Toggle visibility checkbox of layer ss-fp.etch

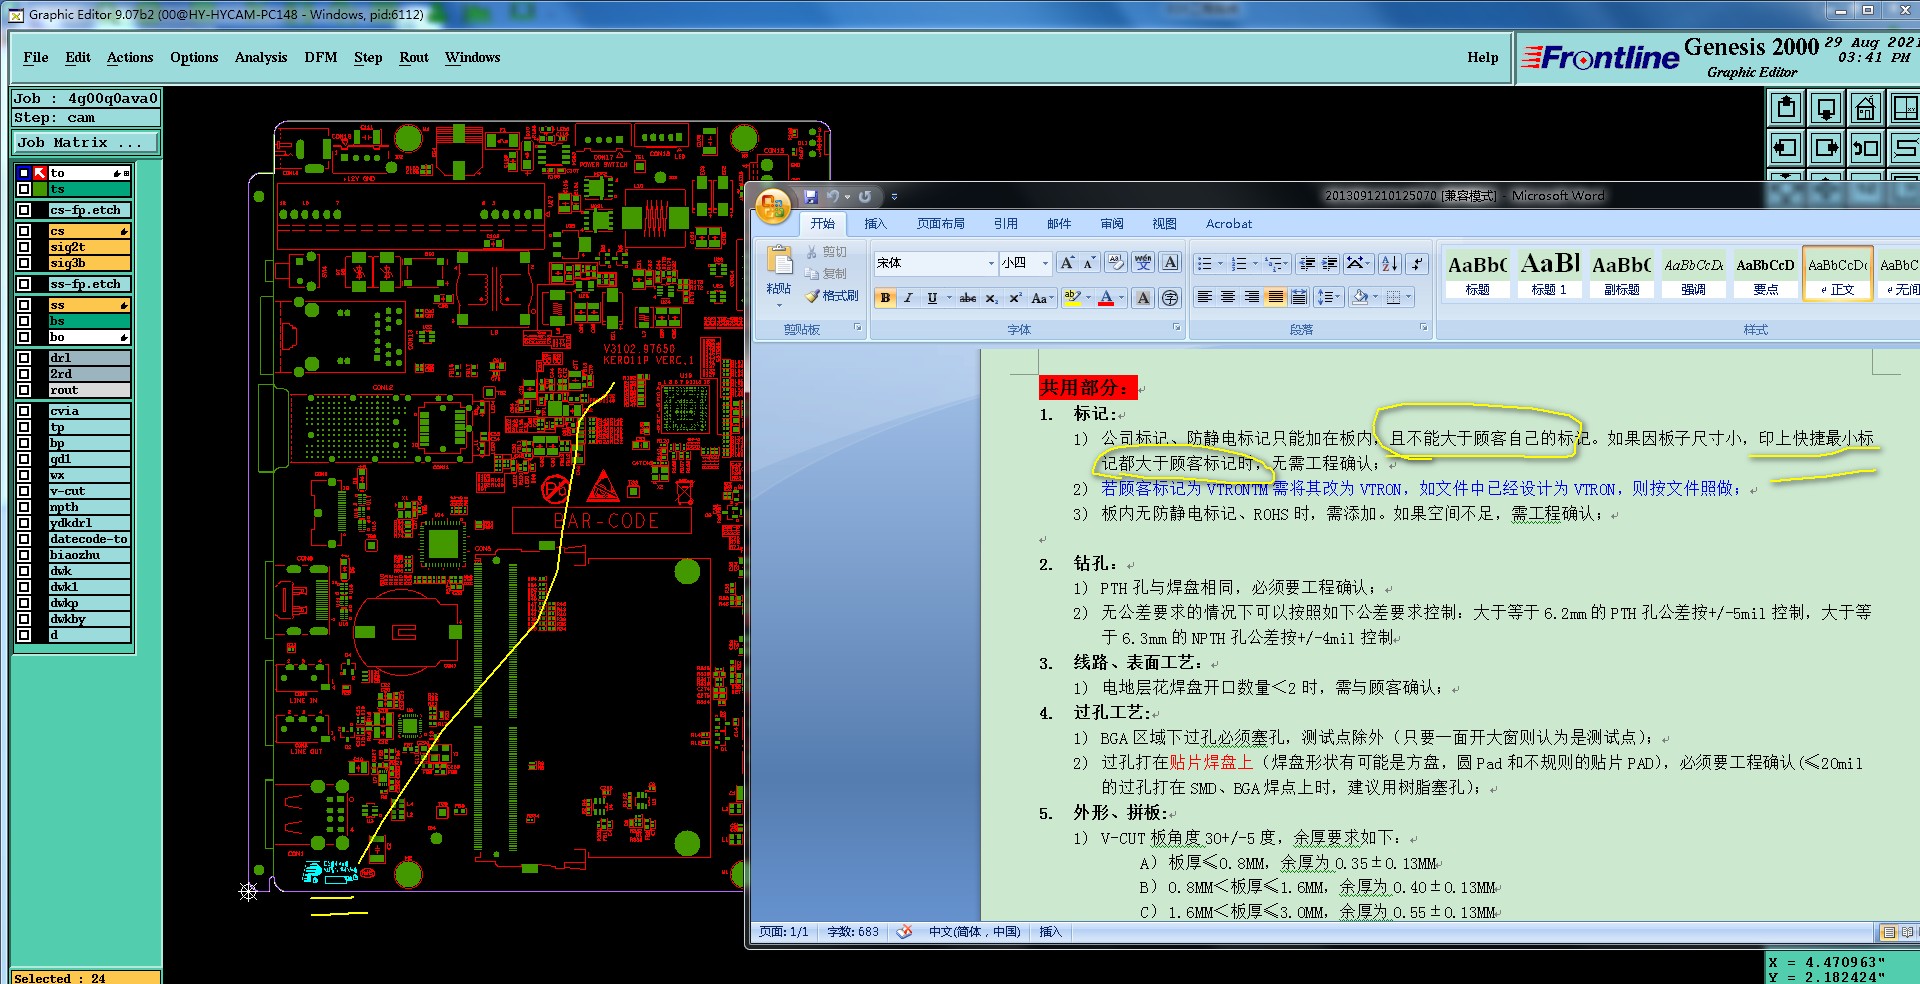(x=24, y=284)
